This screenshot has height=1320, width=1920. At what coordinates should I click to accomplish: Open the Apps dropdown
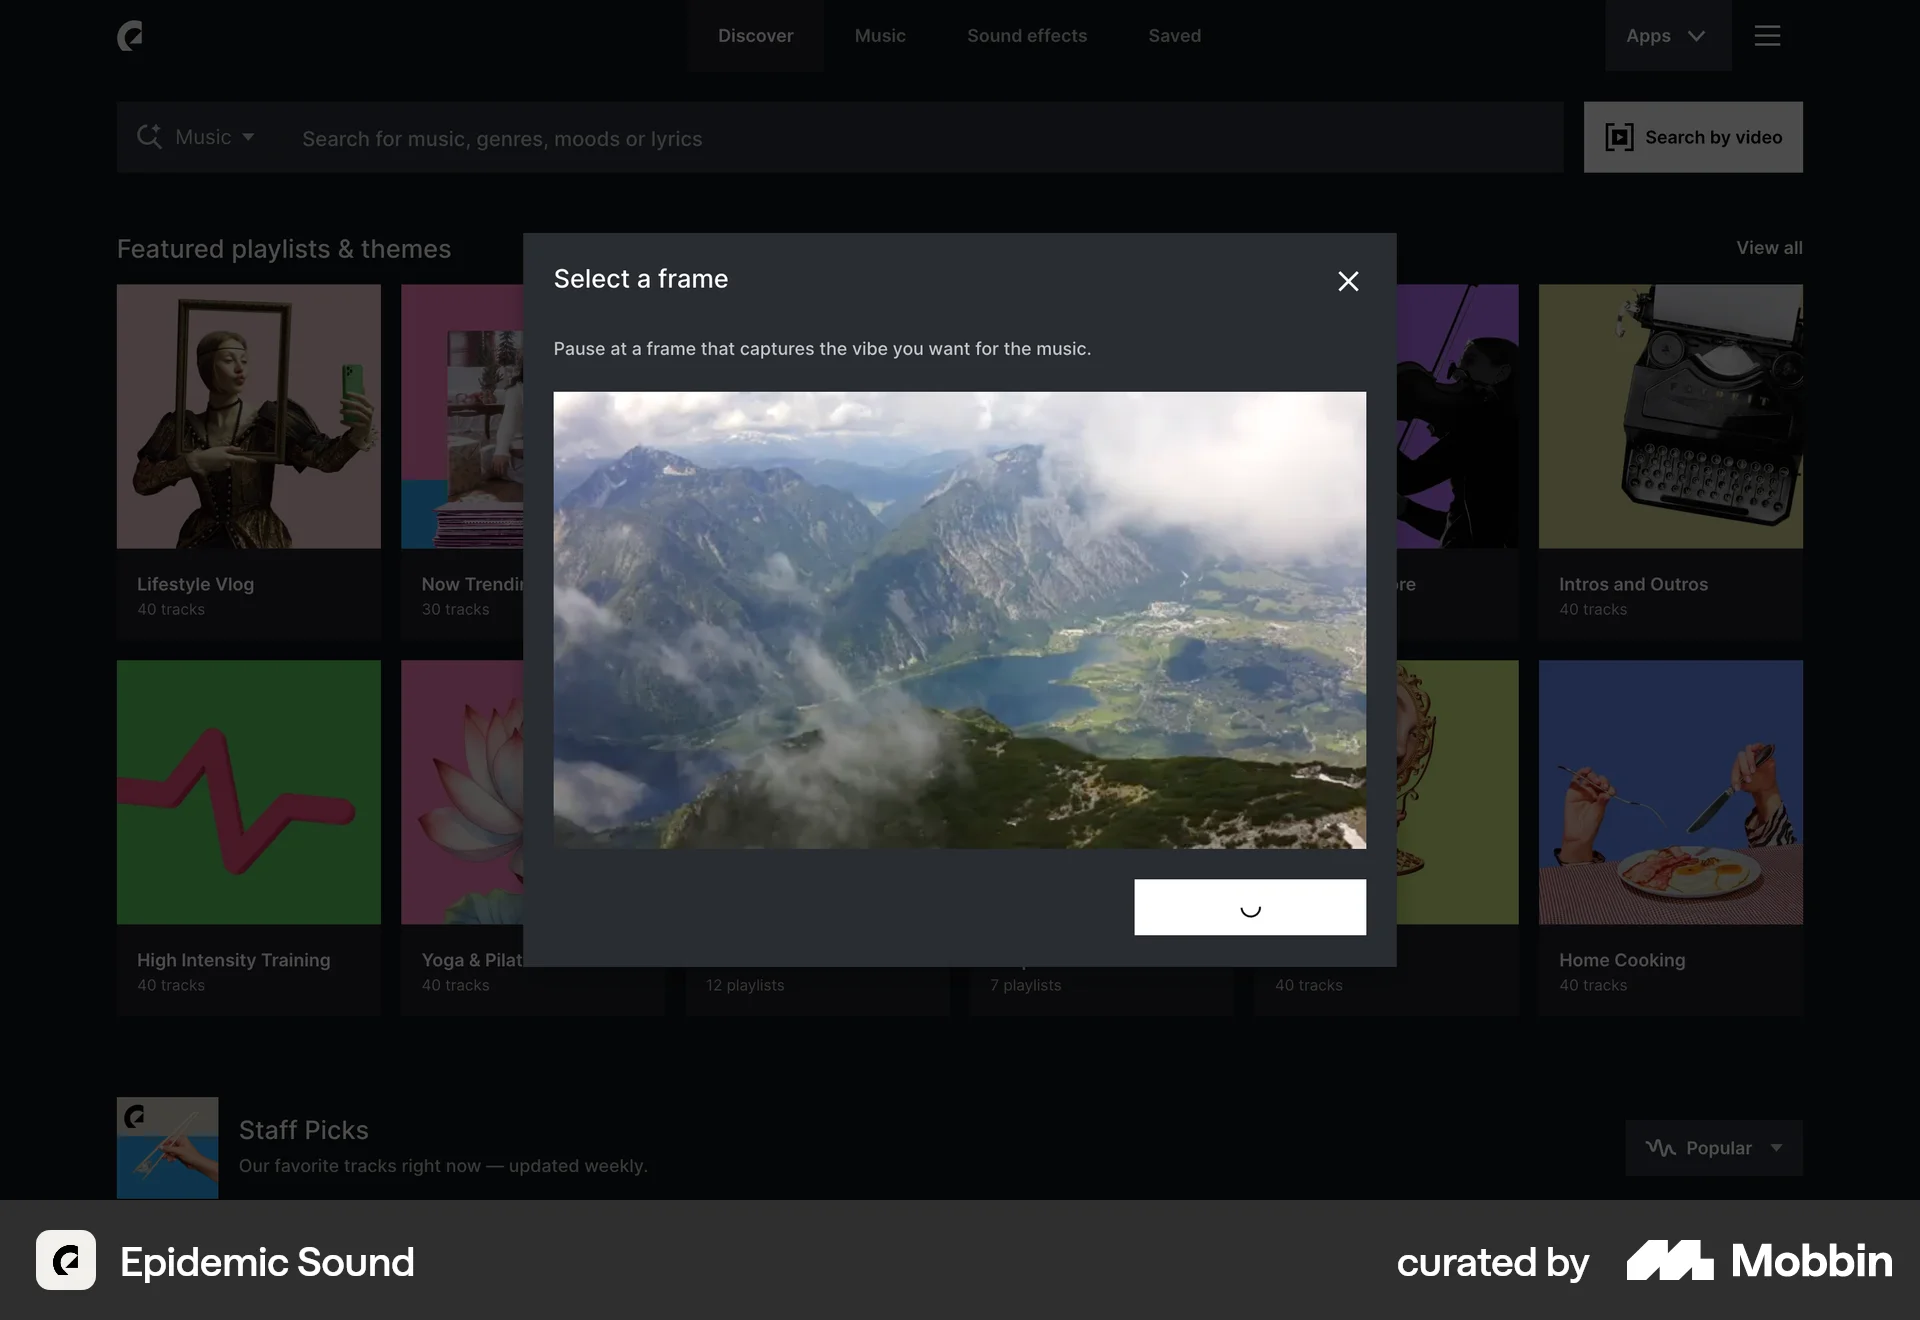click(1666, 36)
